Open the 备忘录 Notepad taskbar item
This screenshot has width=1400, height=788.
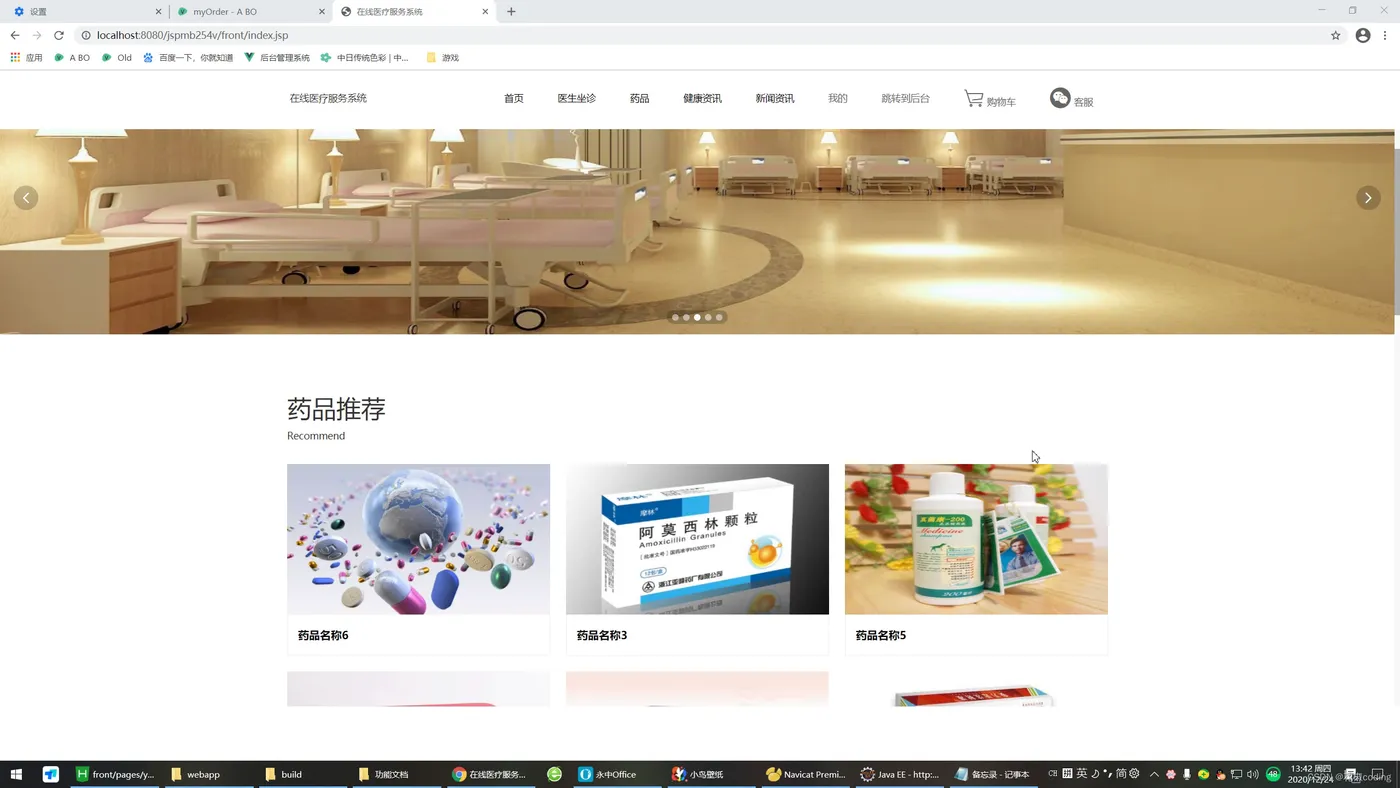992,774
